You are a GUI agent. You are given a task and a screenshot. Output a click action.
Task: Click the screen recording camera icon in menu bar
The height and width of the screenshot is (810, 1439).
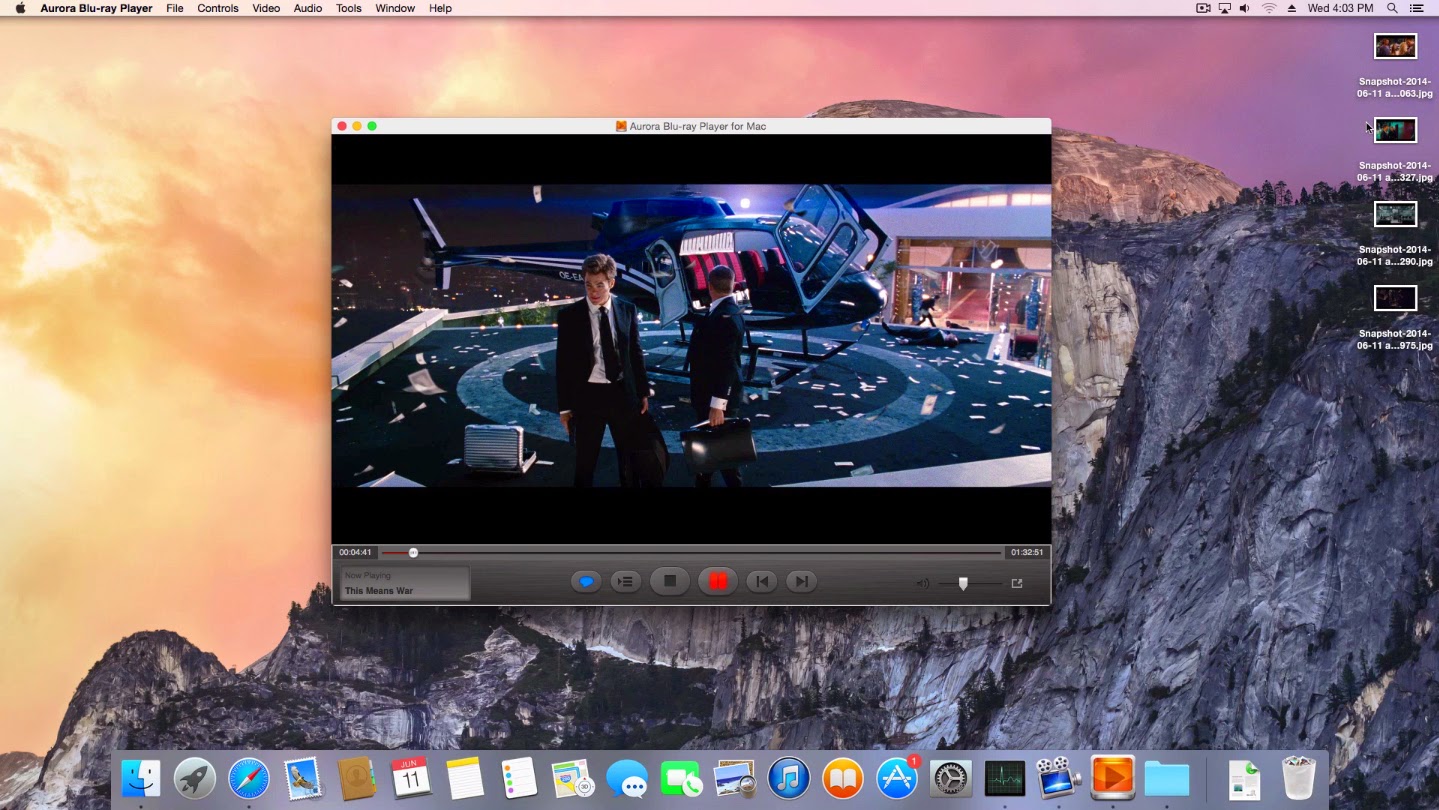coord(1203,8)
